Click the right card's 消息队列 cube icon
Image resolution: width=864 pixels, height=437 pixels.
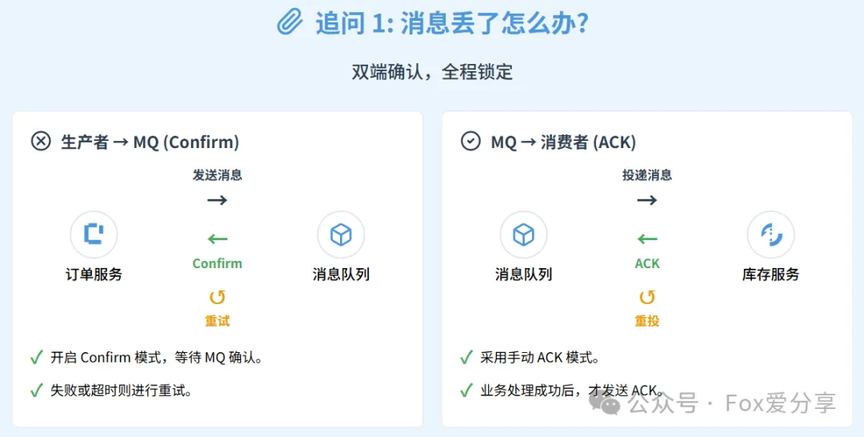pyautogui.click(x=523, y=235)
